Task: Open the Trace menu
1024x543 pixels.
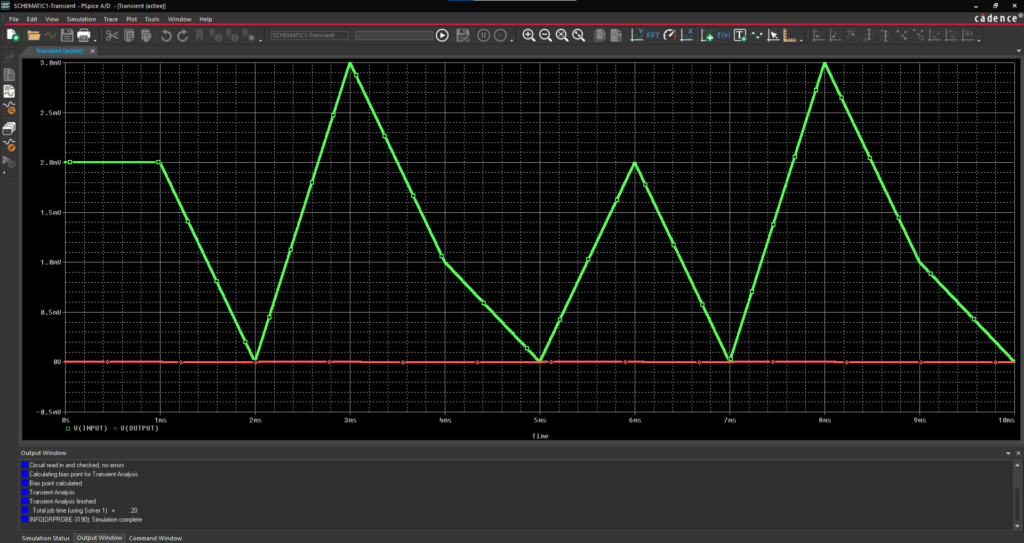Action: click(x=110, y=19)
